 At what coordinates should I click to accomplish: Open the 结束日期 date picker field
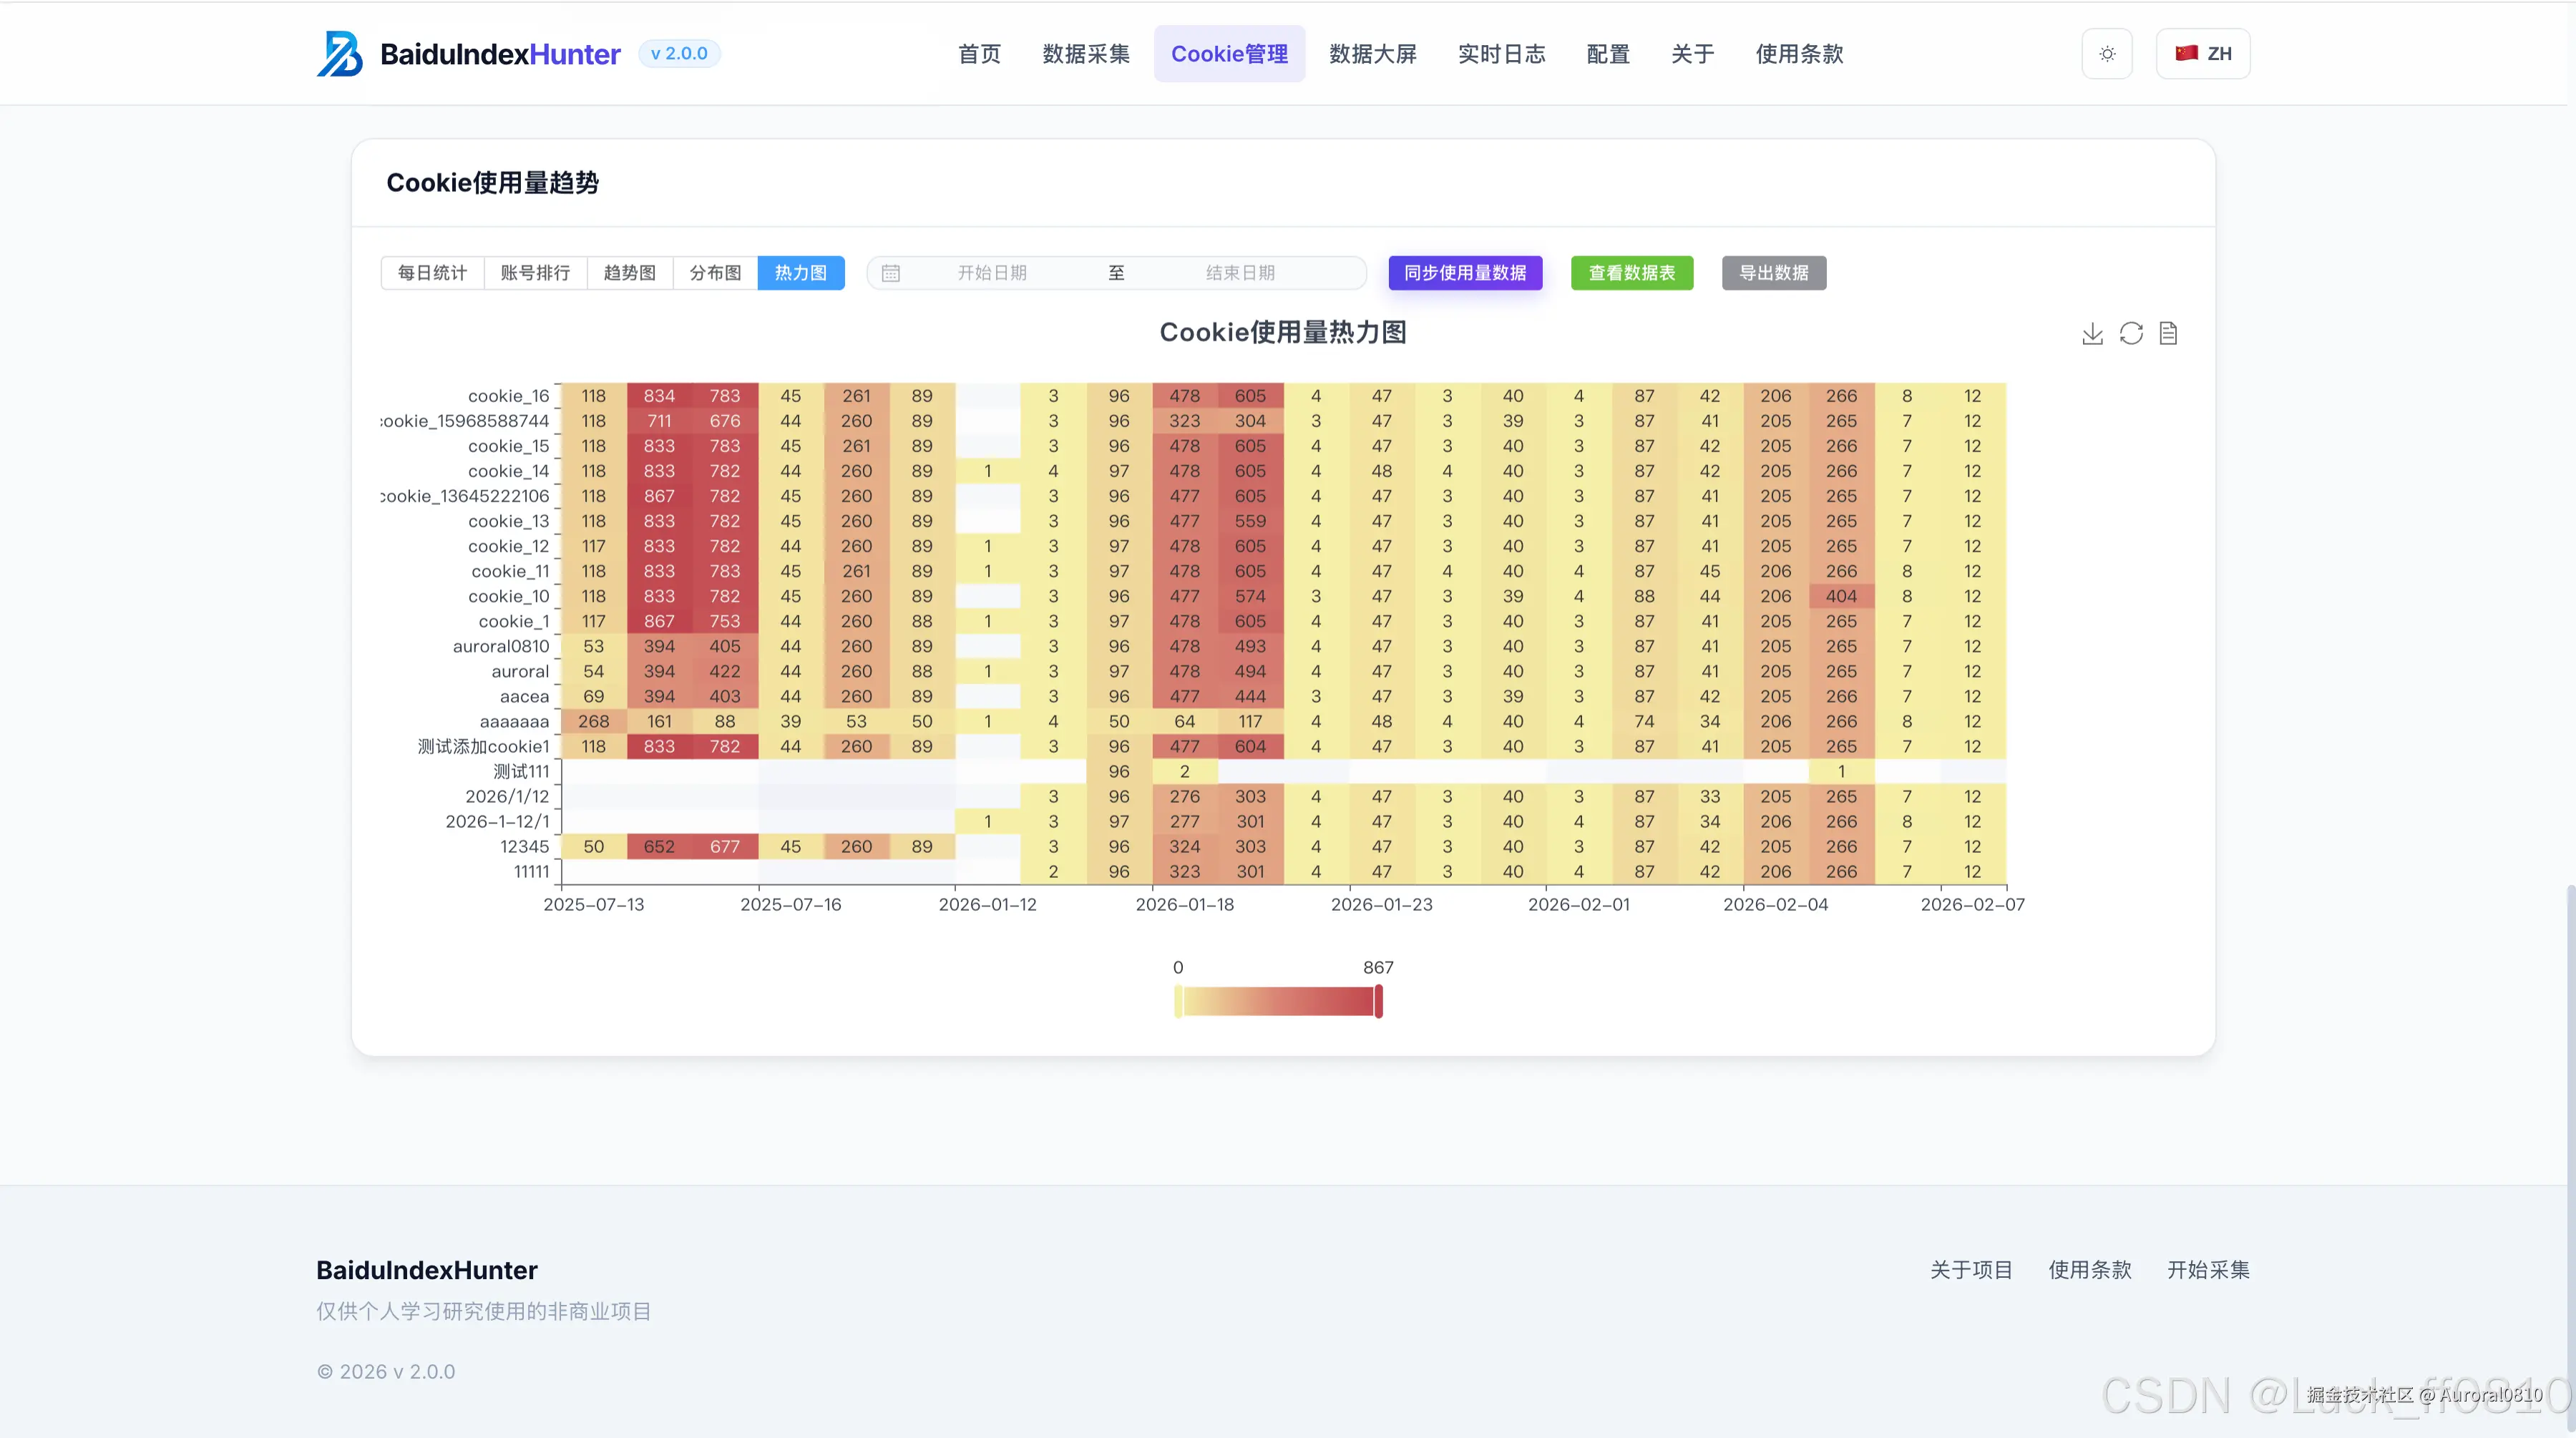click(1240, 273)
